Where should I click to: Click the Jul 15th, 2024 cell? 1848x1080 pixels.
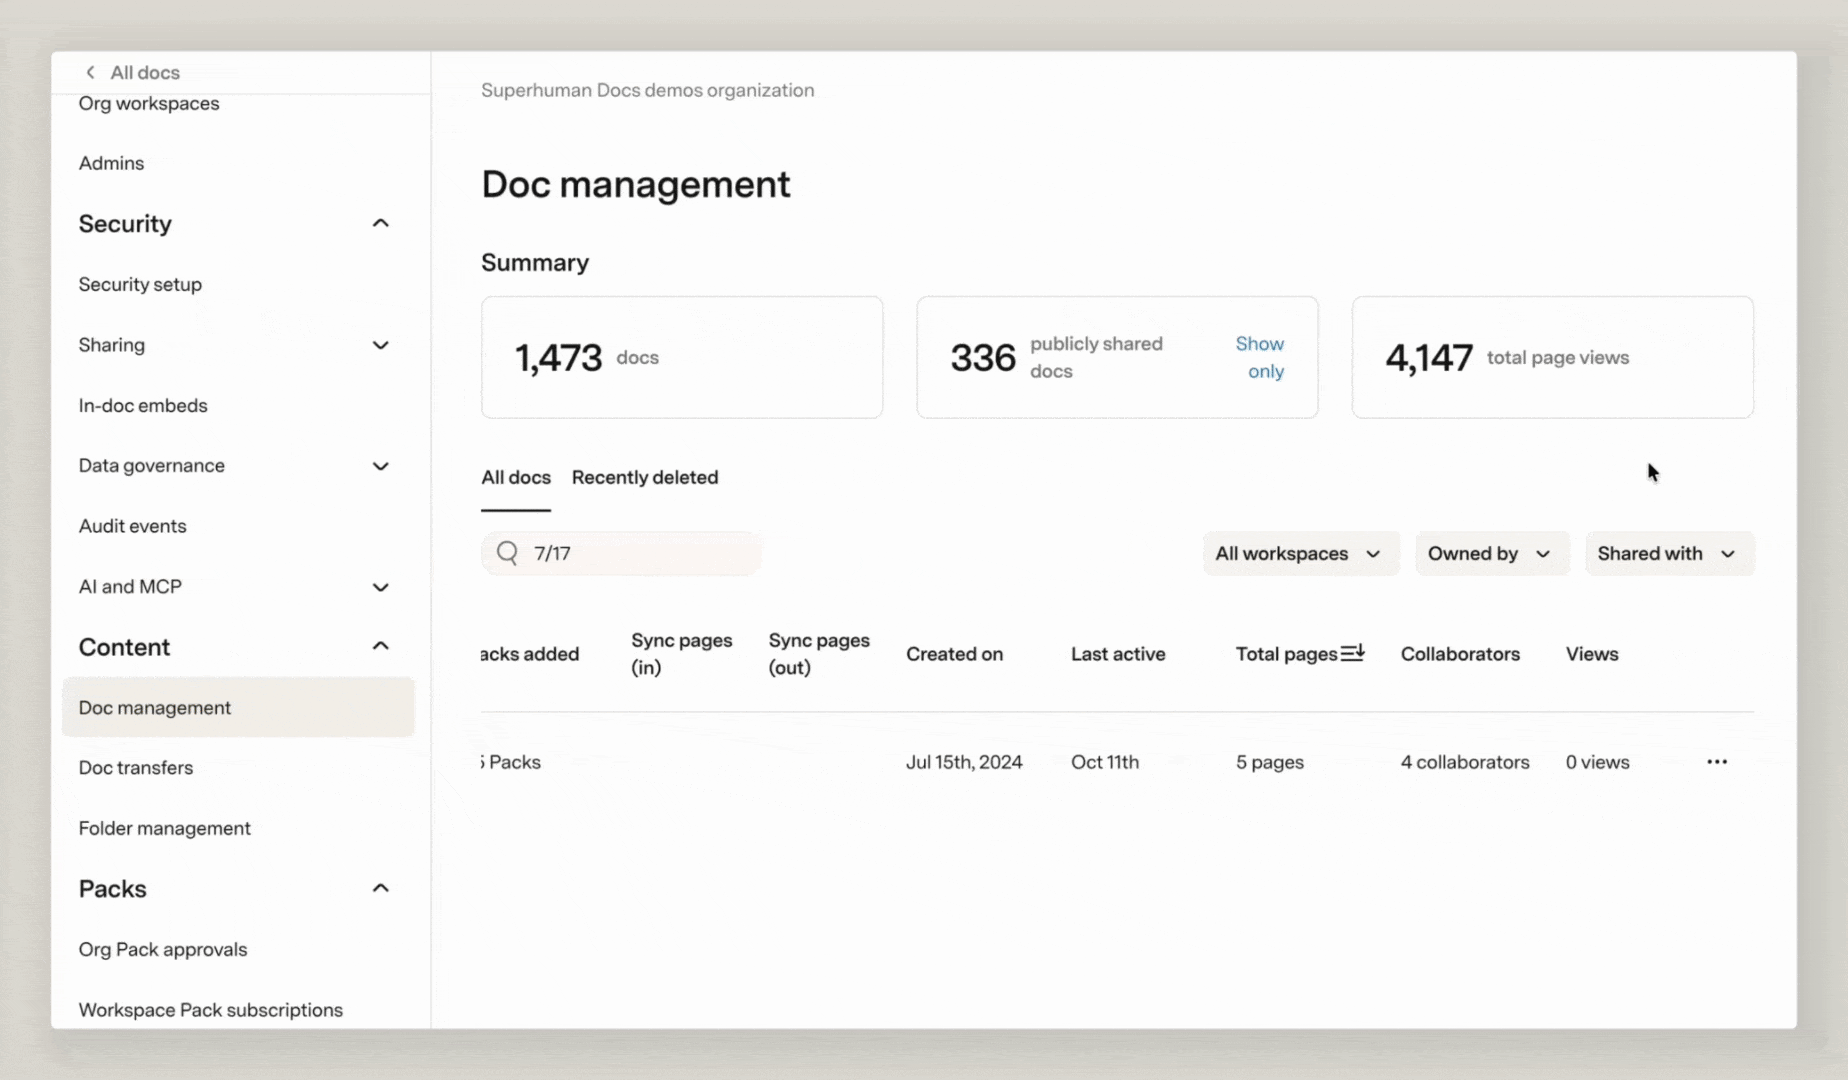964,762
